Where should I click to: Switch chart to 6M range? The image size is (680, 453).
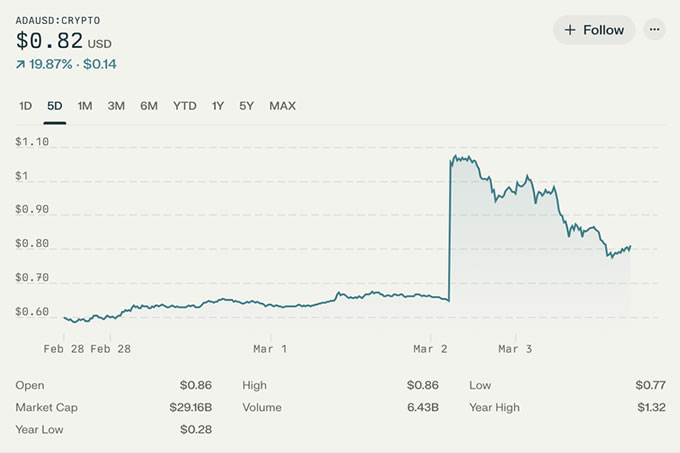coord(149,106)
